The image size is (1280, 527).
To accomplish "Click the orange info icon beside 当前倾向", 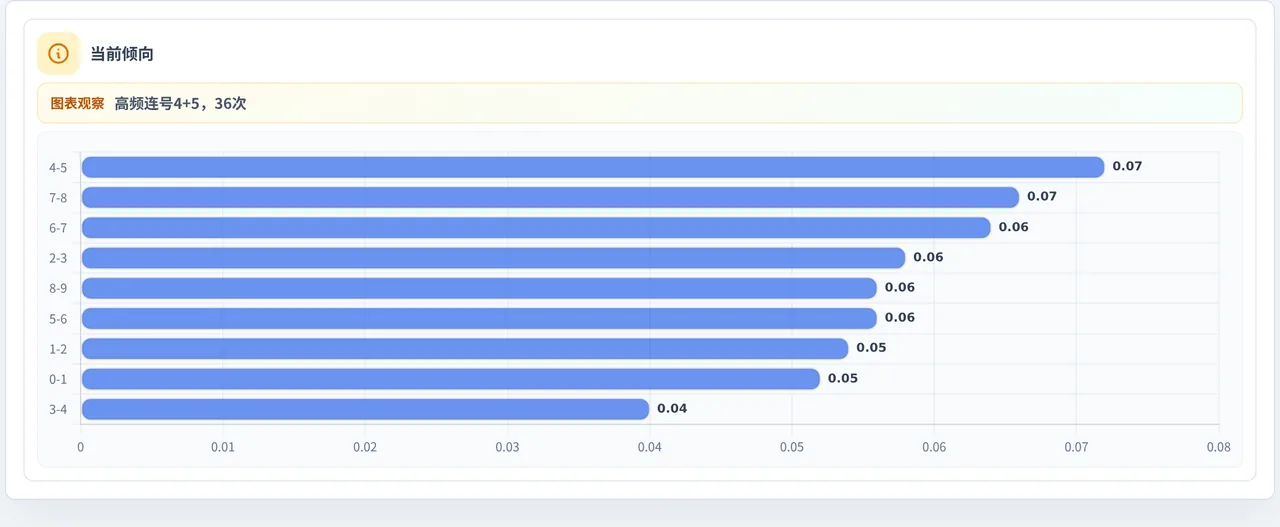I will (x=58, y=54).
